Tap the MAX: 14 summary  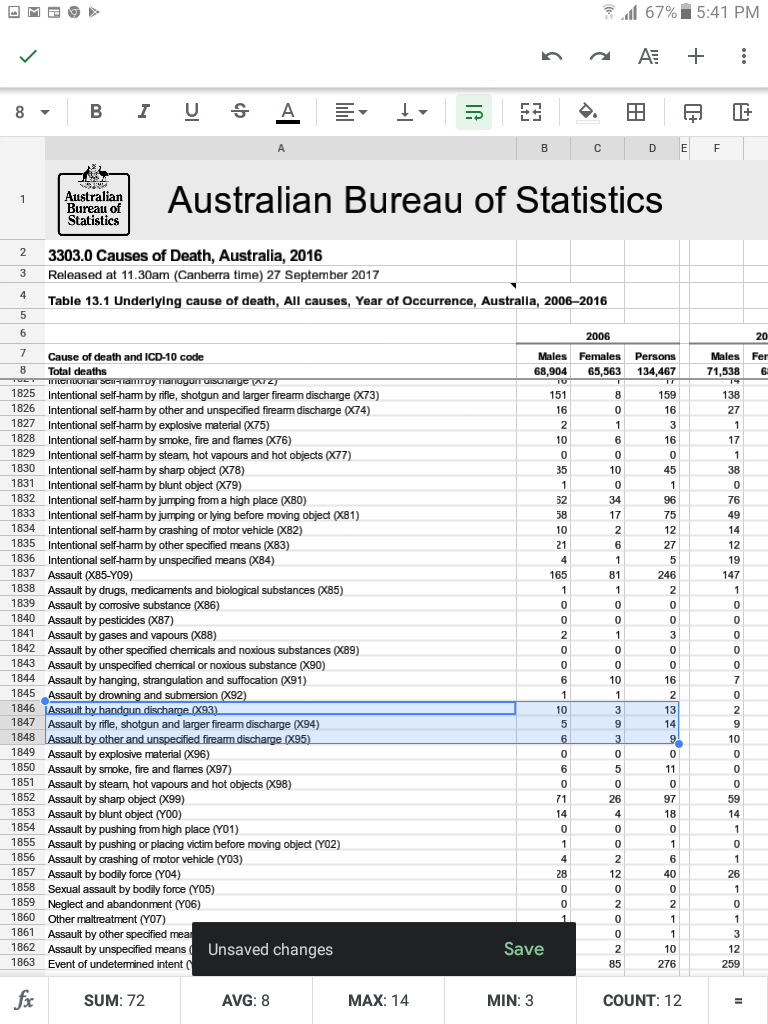point(378,1000)
